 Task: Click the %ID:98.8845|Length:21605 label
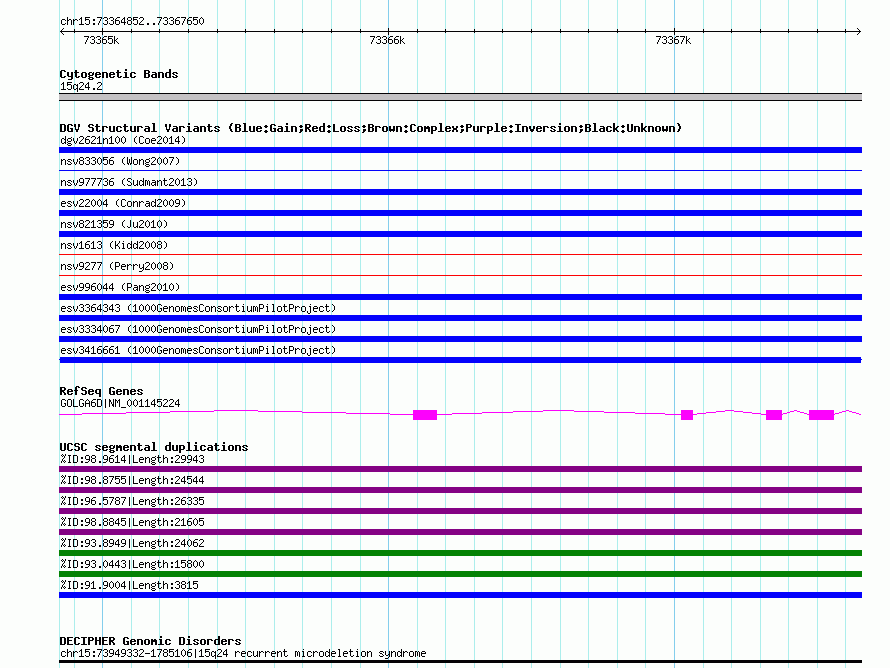tap(132, 522)
